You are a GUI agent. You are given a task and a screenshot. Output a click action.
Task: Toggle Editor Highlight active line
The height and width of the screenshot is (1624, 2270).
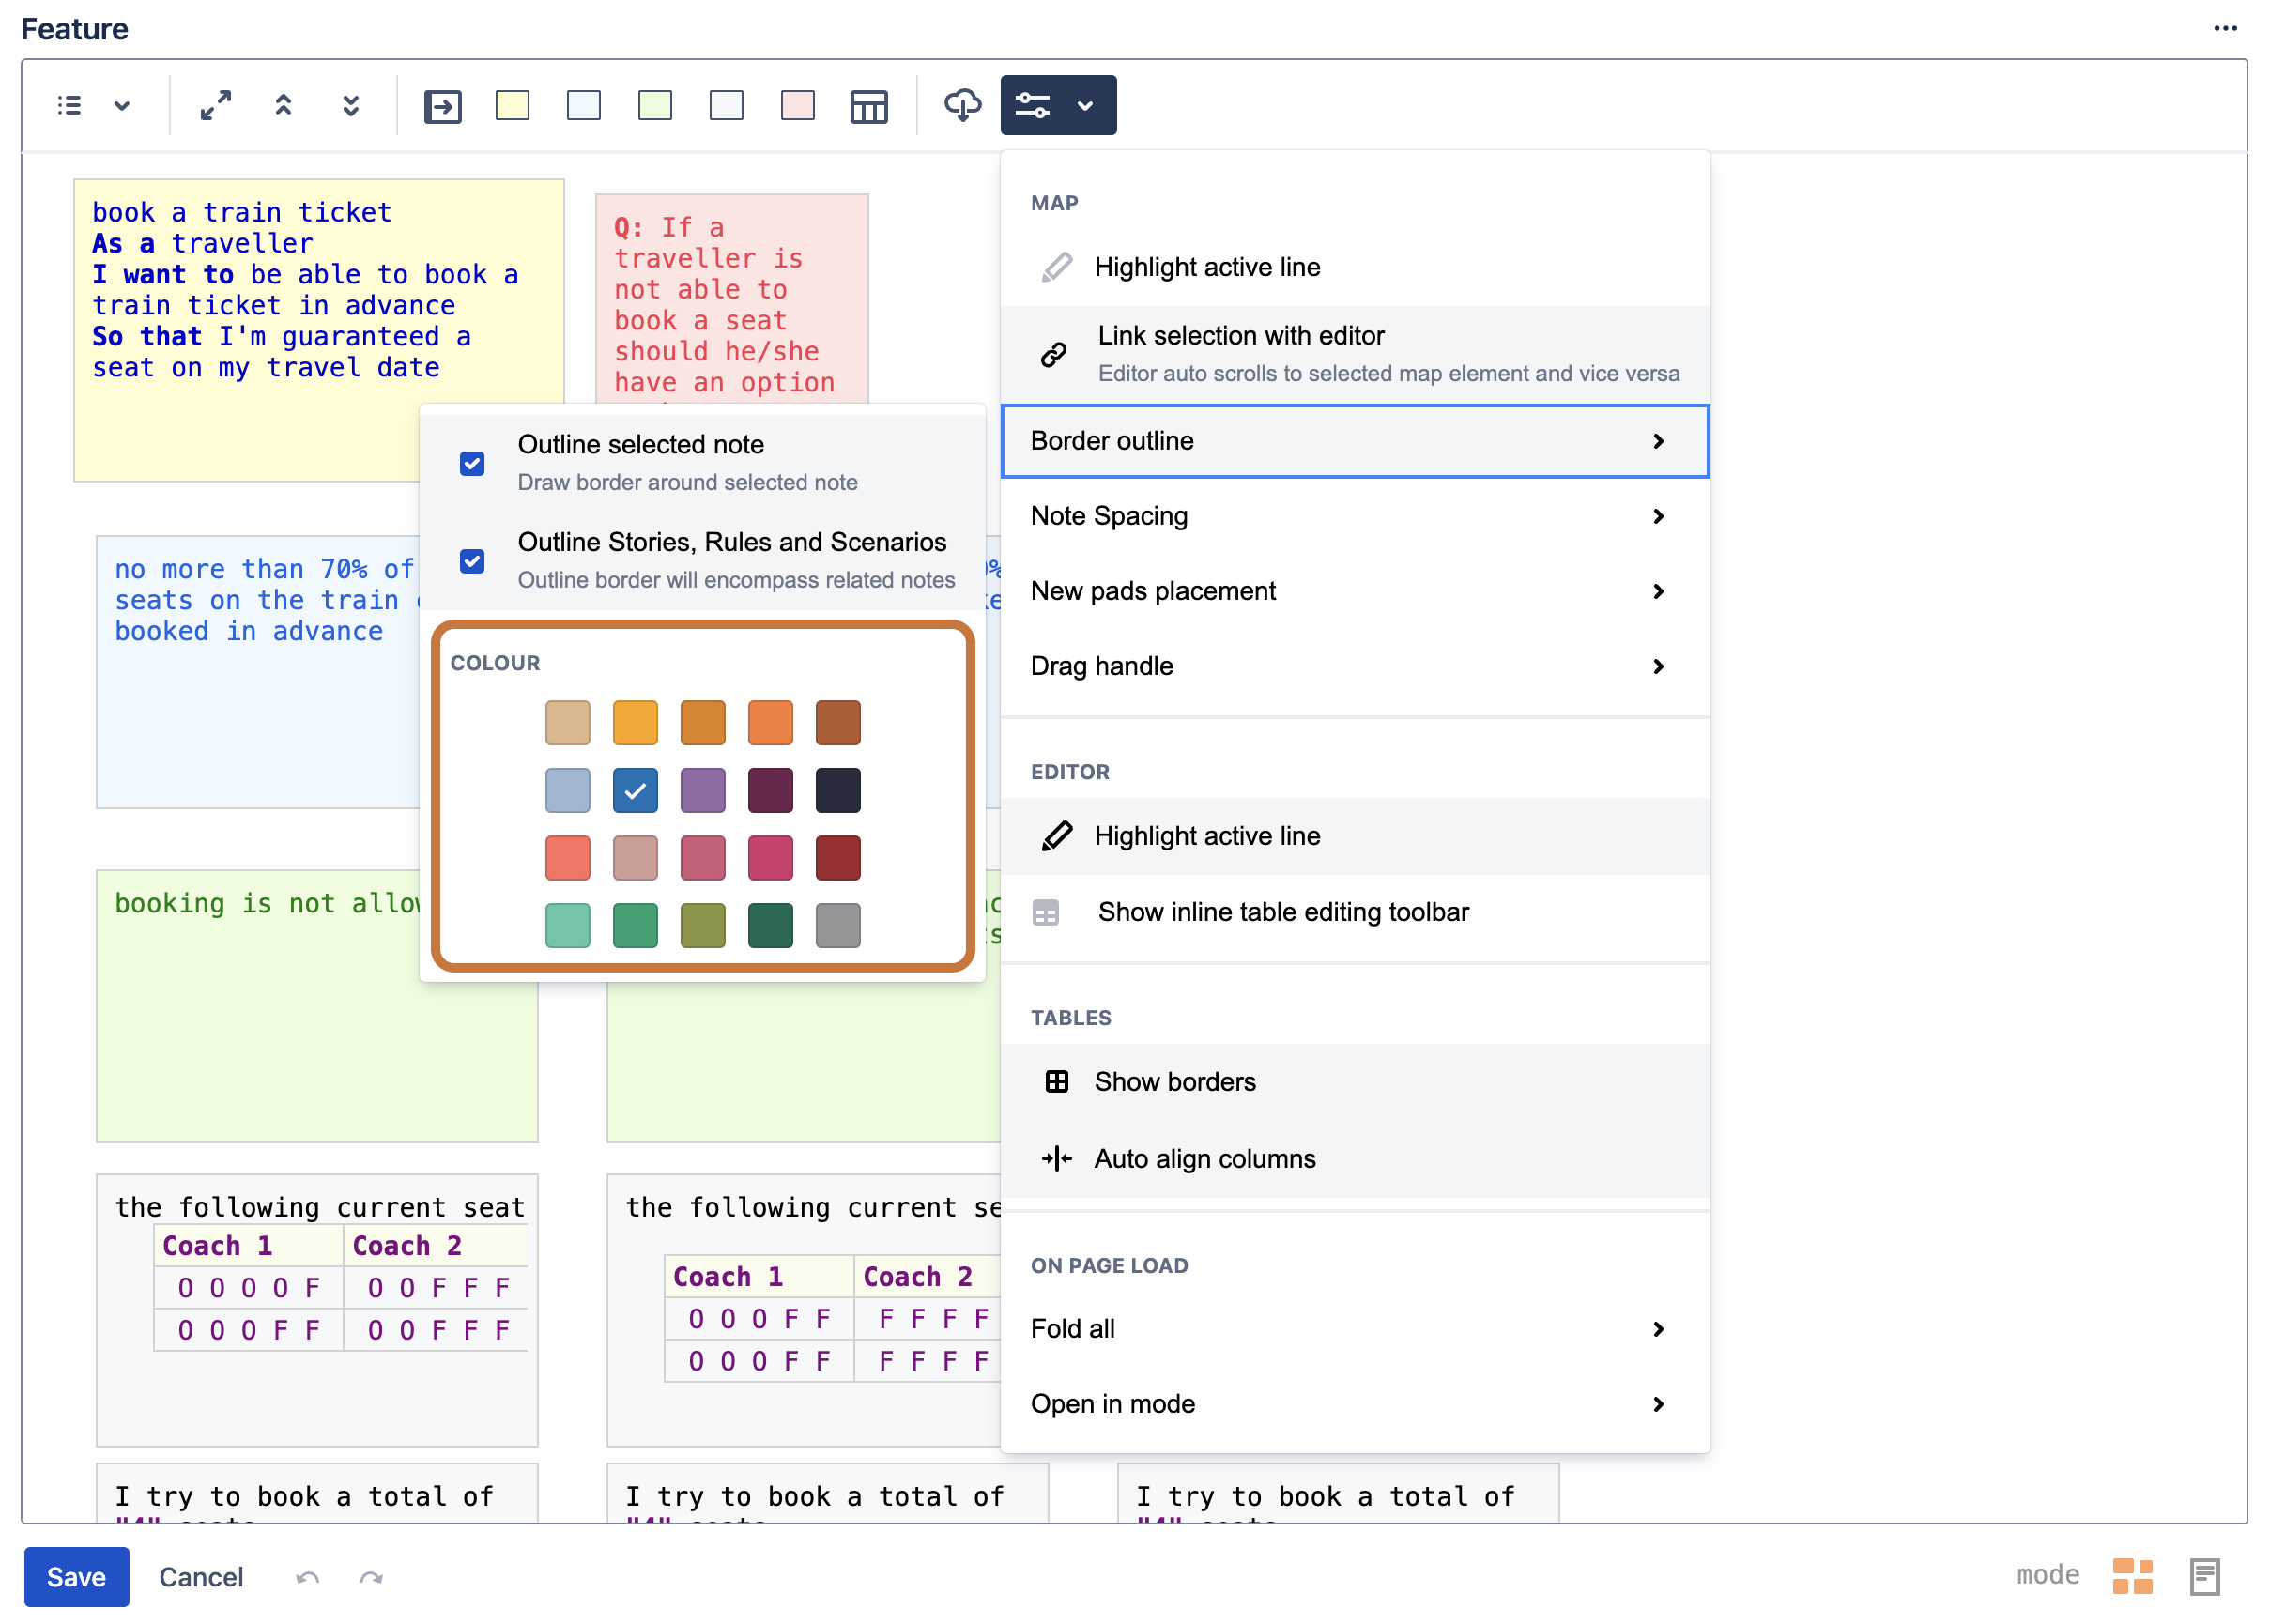point(1355,836)
